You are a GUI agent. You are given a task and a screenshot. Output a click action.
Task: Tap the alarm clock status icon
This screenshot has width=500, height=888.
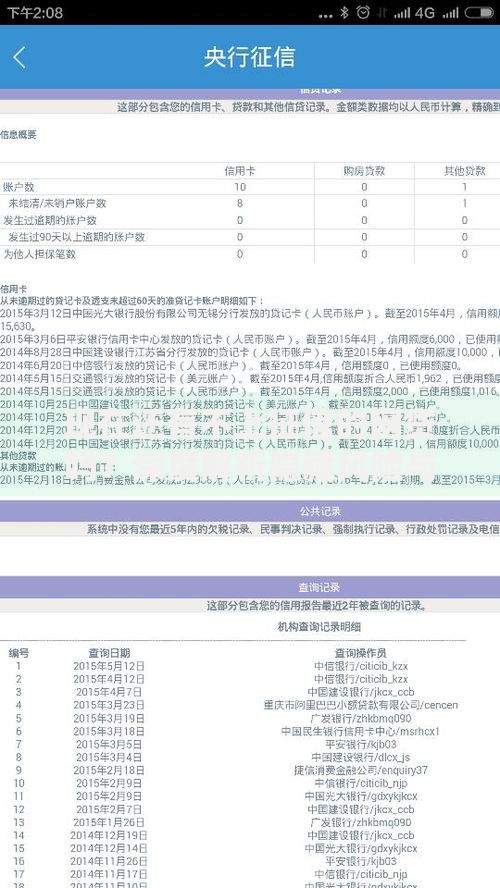pyautogui.click(x=364, y=12)
